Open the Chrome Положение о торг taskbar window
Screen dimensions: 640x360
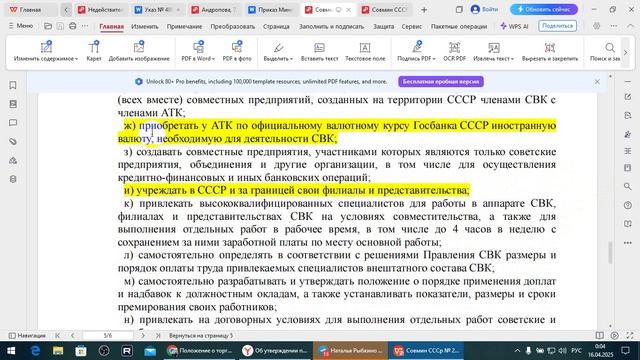click(200, 351)
